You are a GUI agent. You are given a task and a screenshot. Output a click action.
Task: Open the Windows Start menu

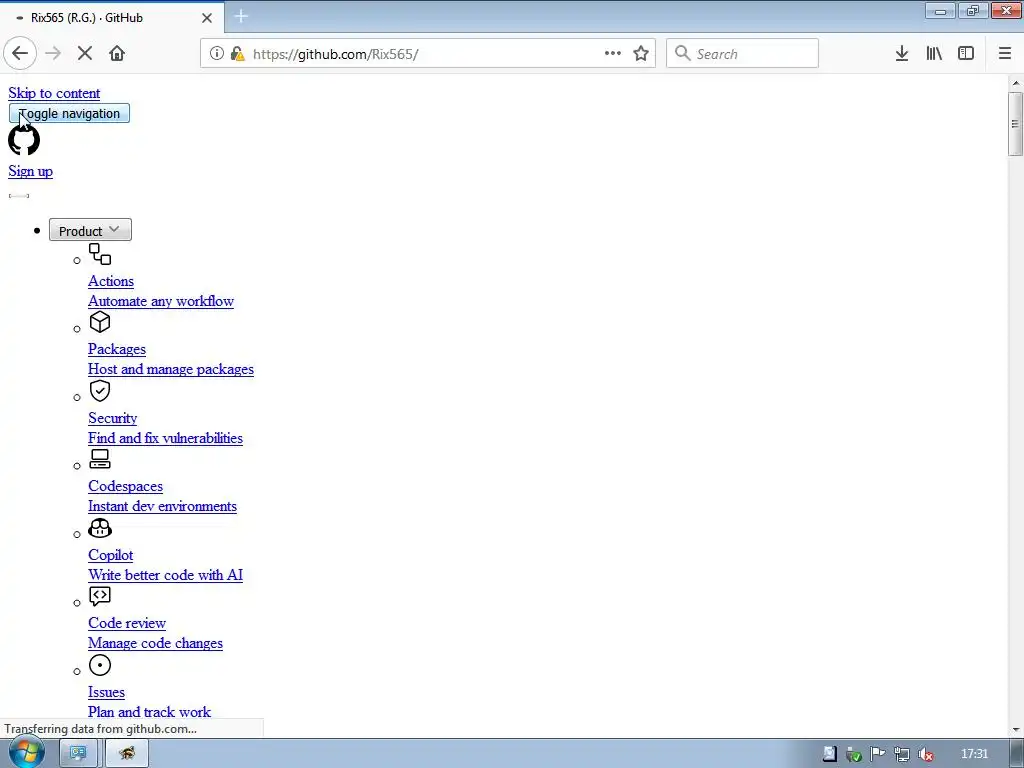27,752
